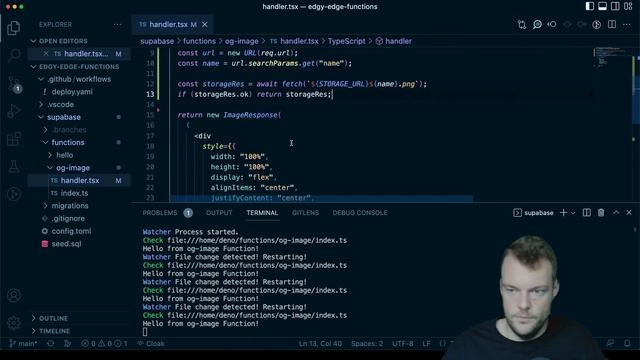Open the Testing flask view
The height and width of the screenshot is (360, 640).
click(13, 167)
